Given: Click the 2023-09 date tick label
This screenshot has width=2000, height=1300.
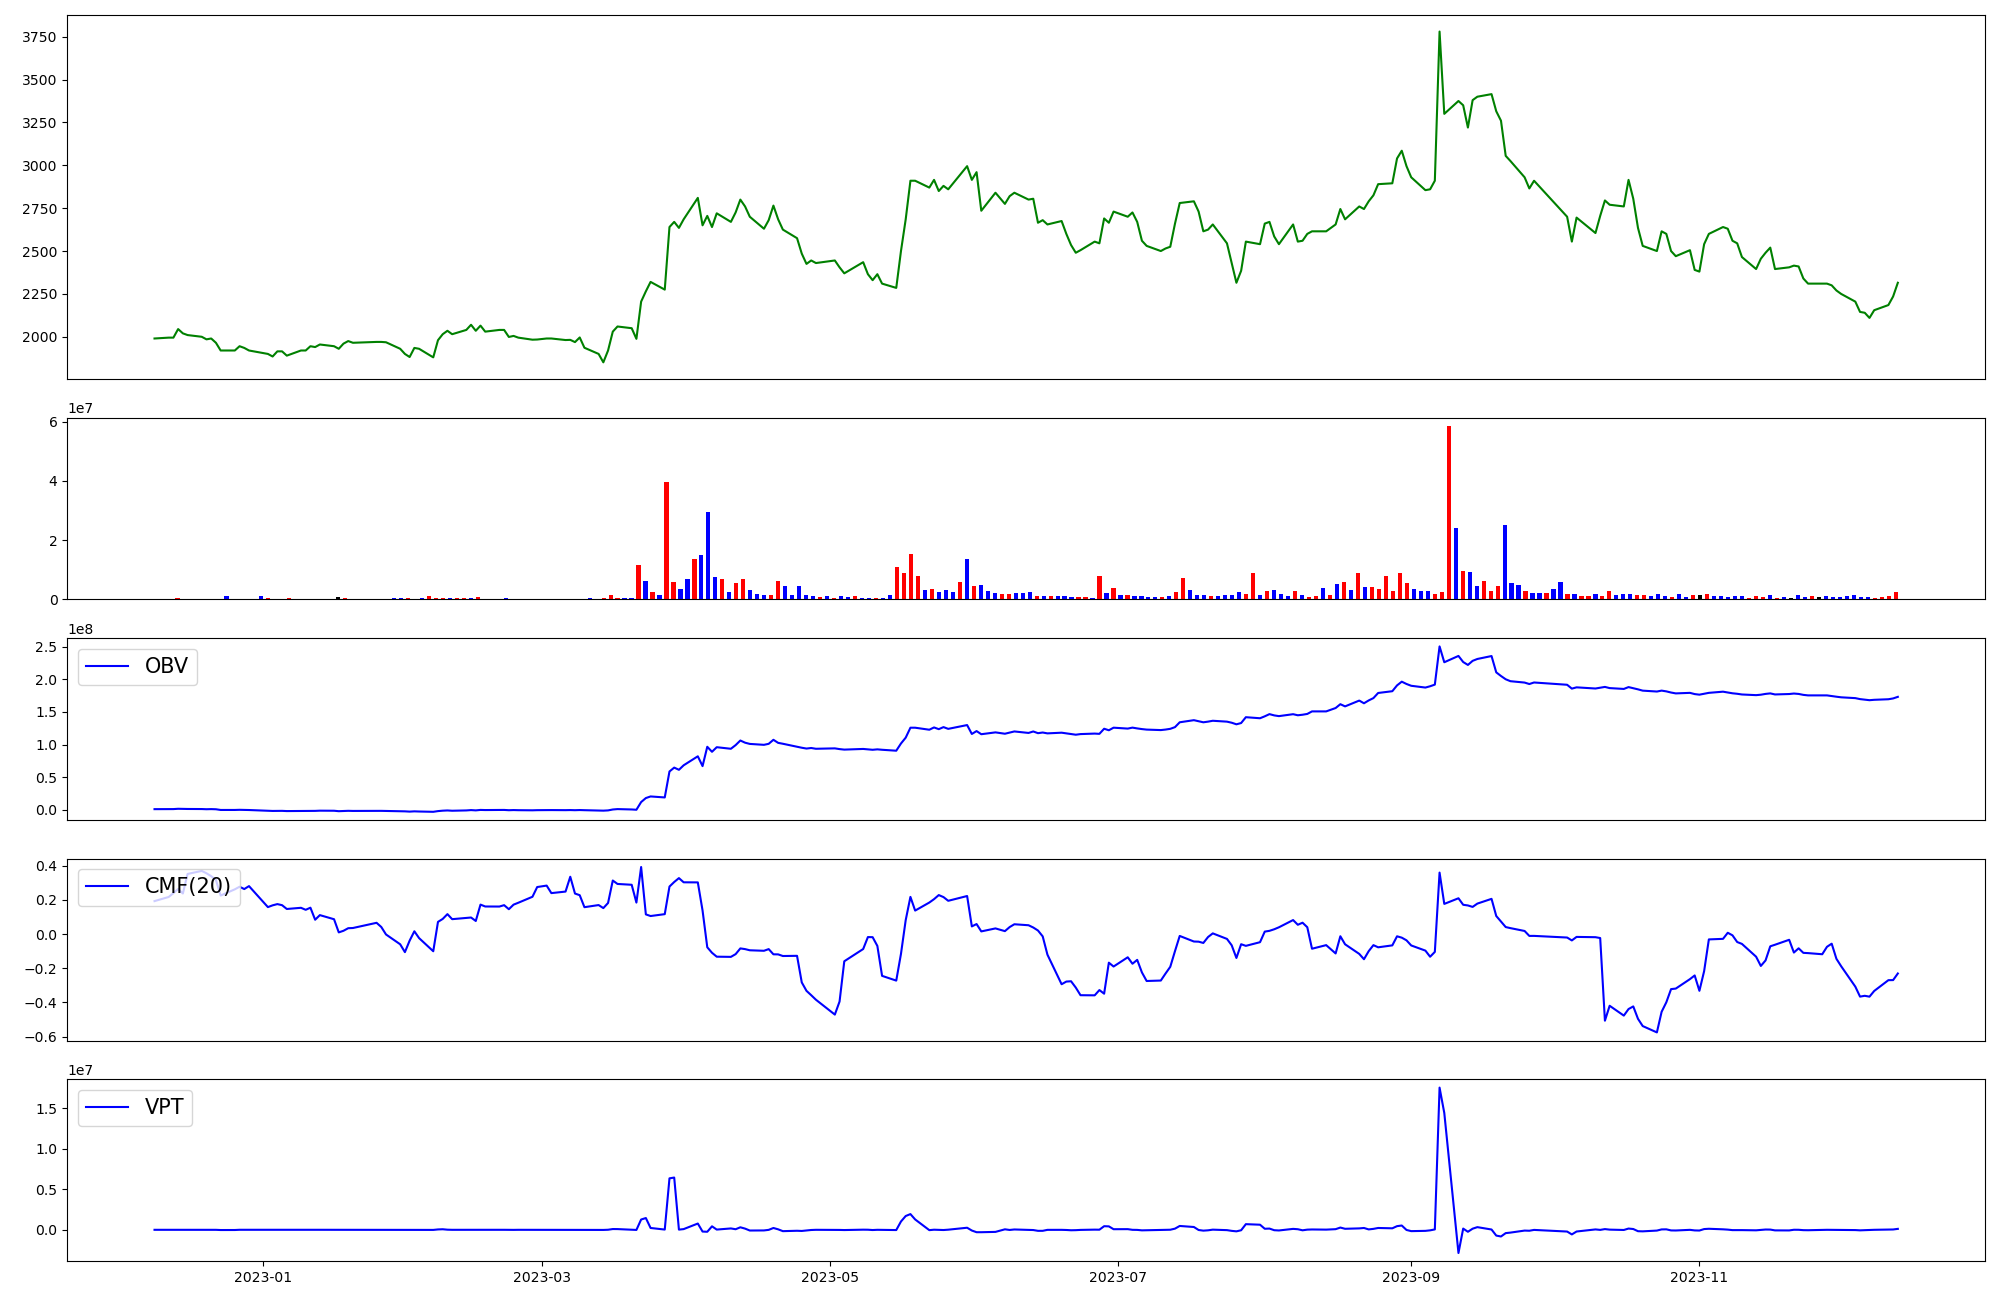Looking at the screenshot, I should coord(1410,1277).
